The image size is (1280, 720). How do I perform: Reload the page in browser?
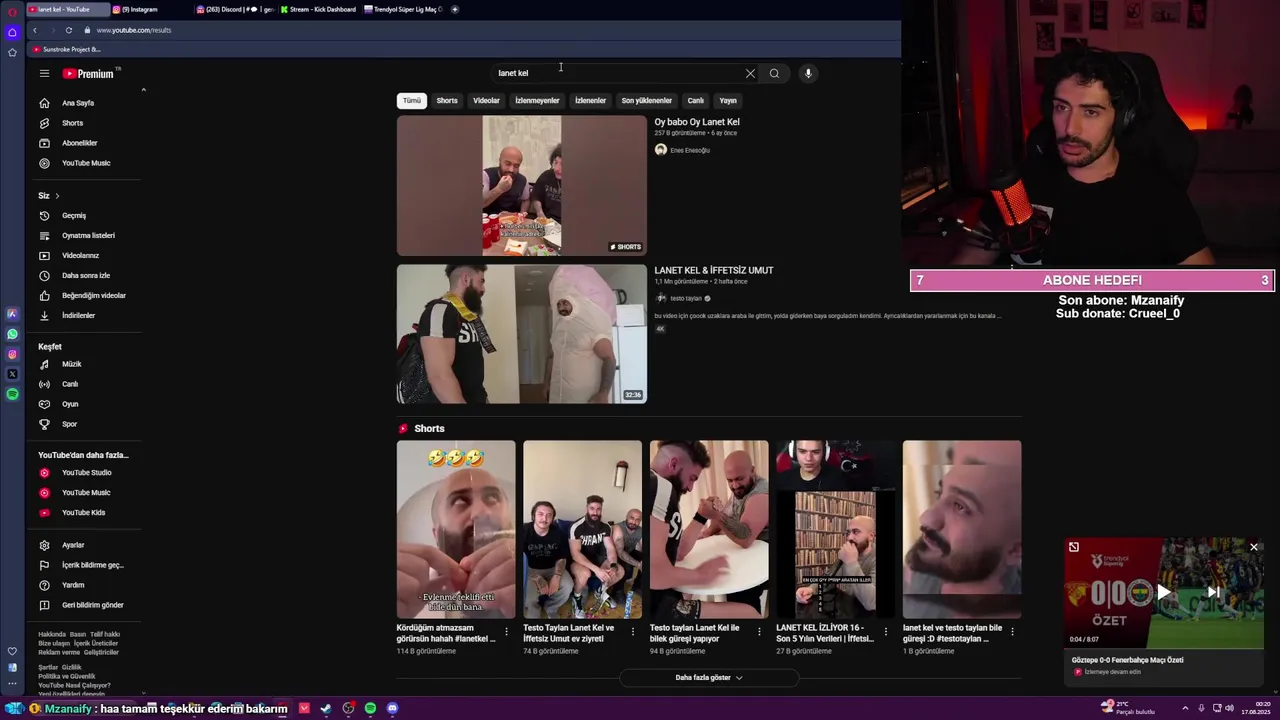68,30
